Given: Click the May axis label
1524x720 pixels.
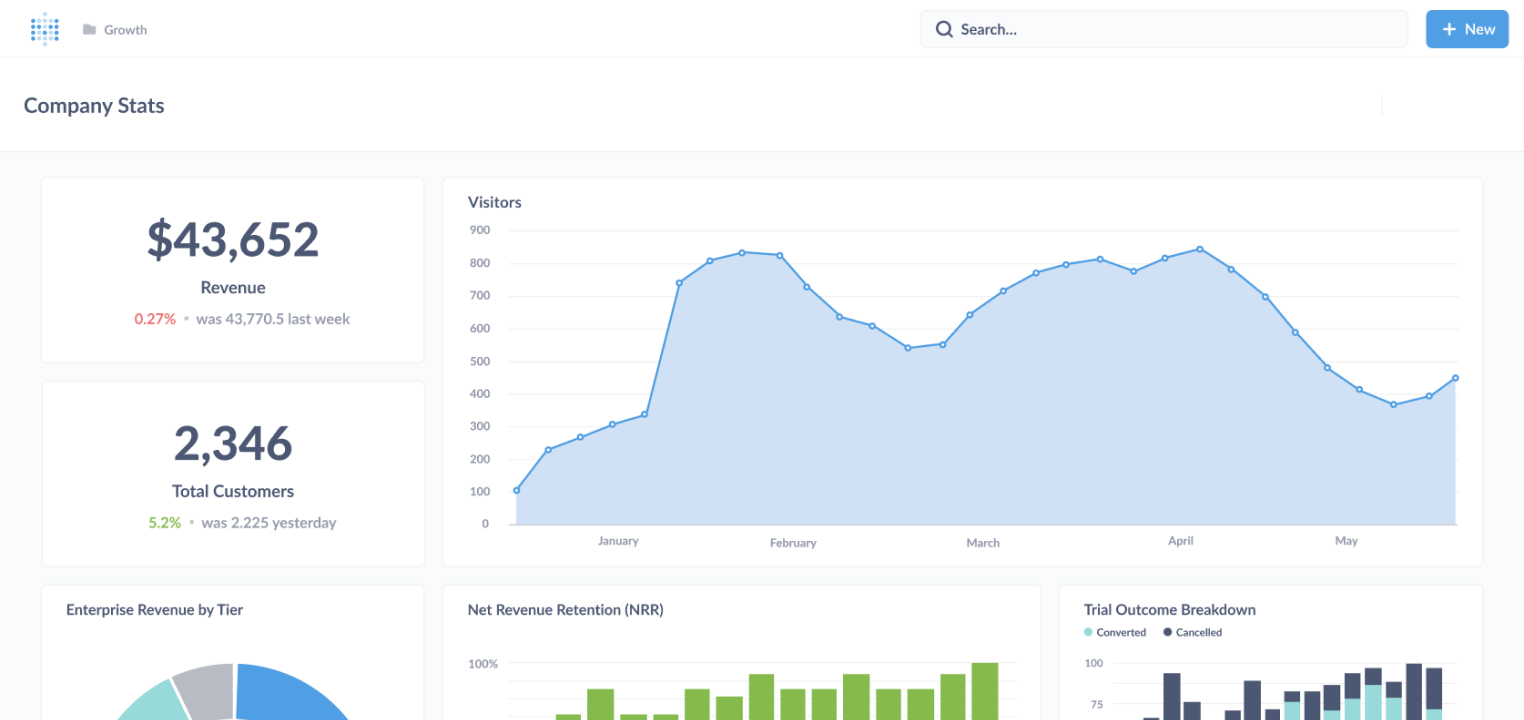Looking at the screenshot, I should pos(1346,541).
